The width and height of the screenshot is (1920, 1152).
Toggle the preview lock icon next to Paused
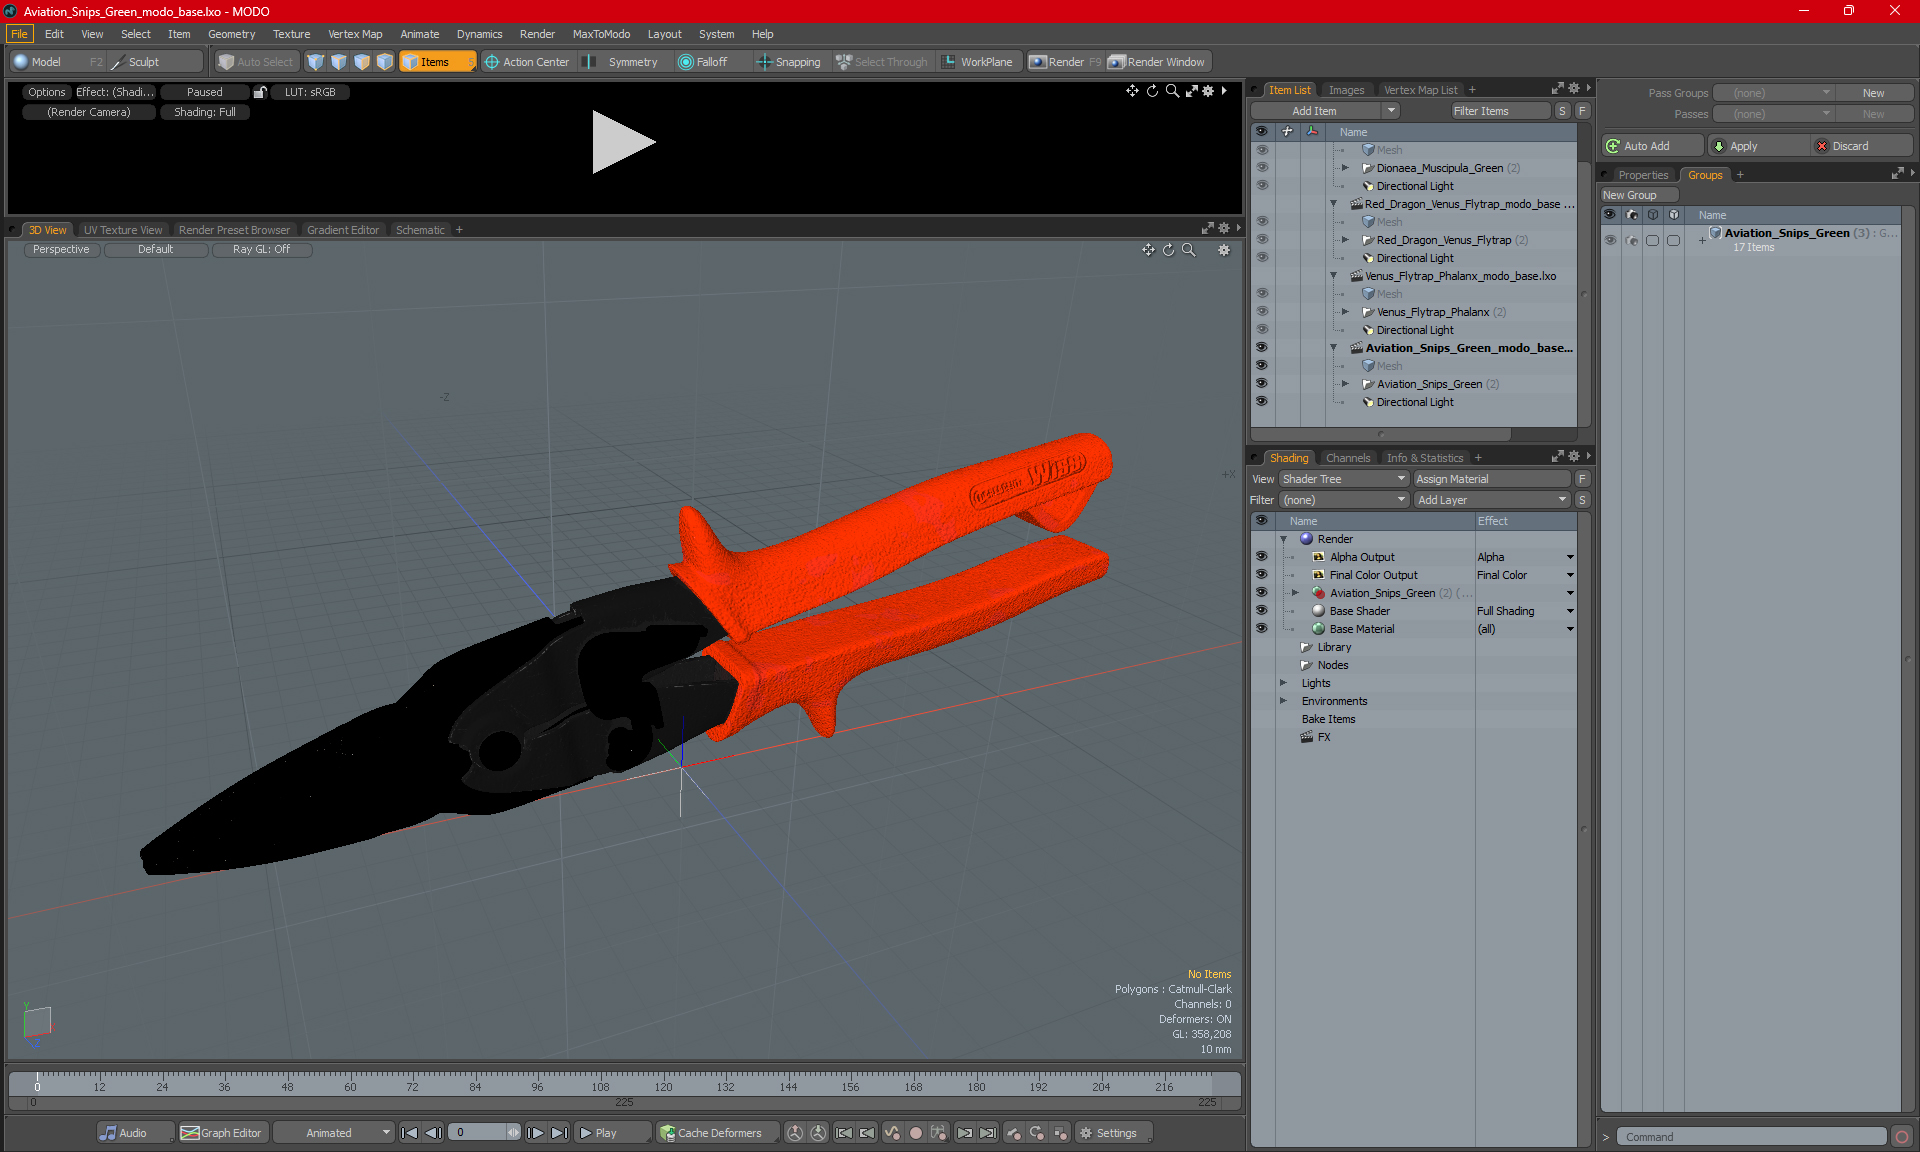[x=260, y=92]
